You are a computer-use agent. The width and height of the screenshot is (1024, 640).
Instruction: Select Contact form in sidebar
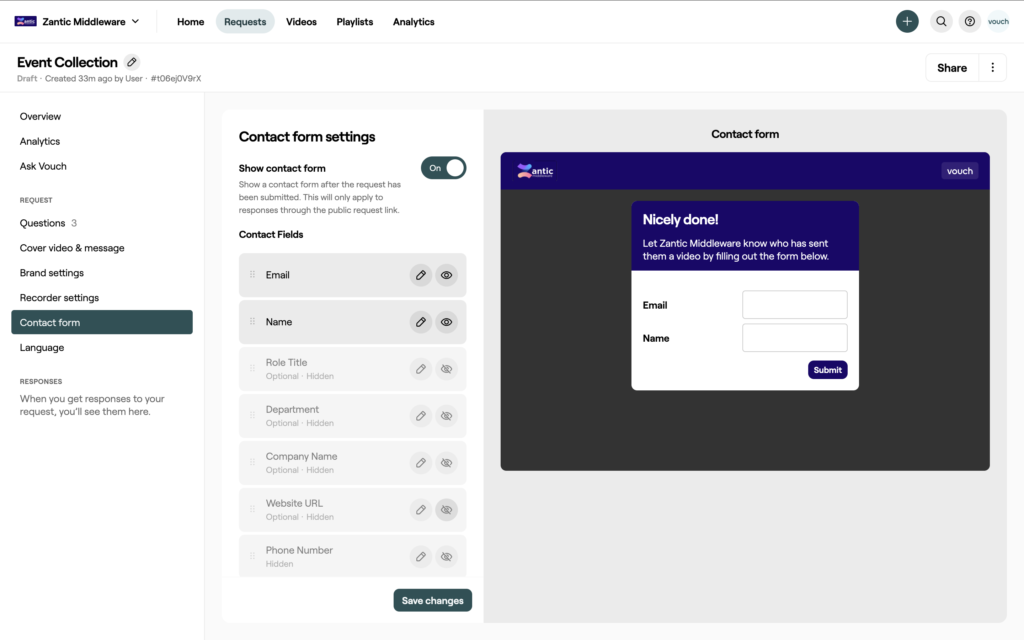click(102, 322)
